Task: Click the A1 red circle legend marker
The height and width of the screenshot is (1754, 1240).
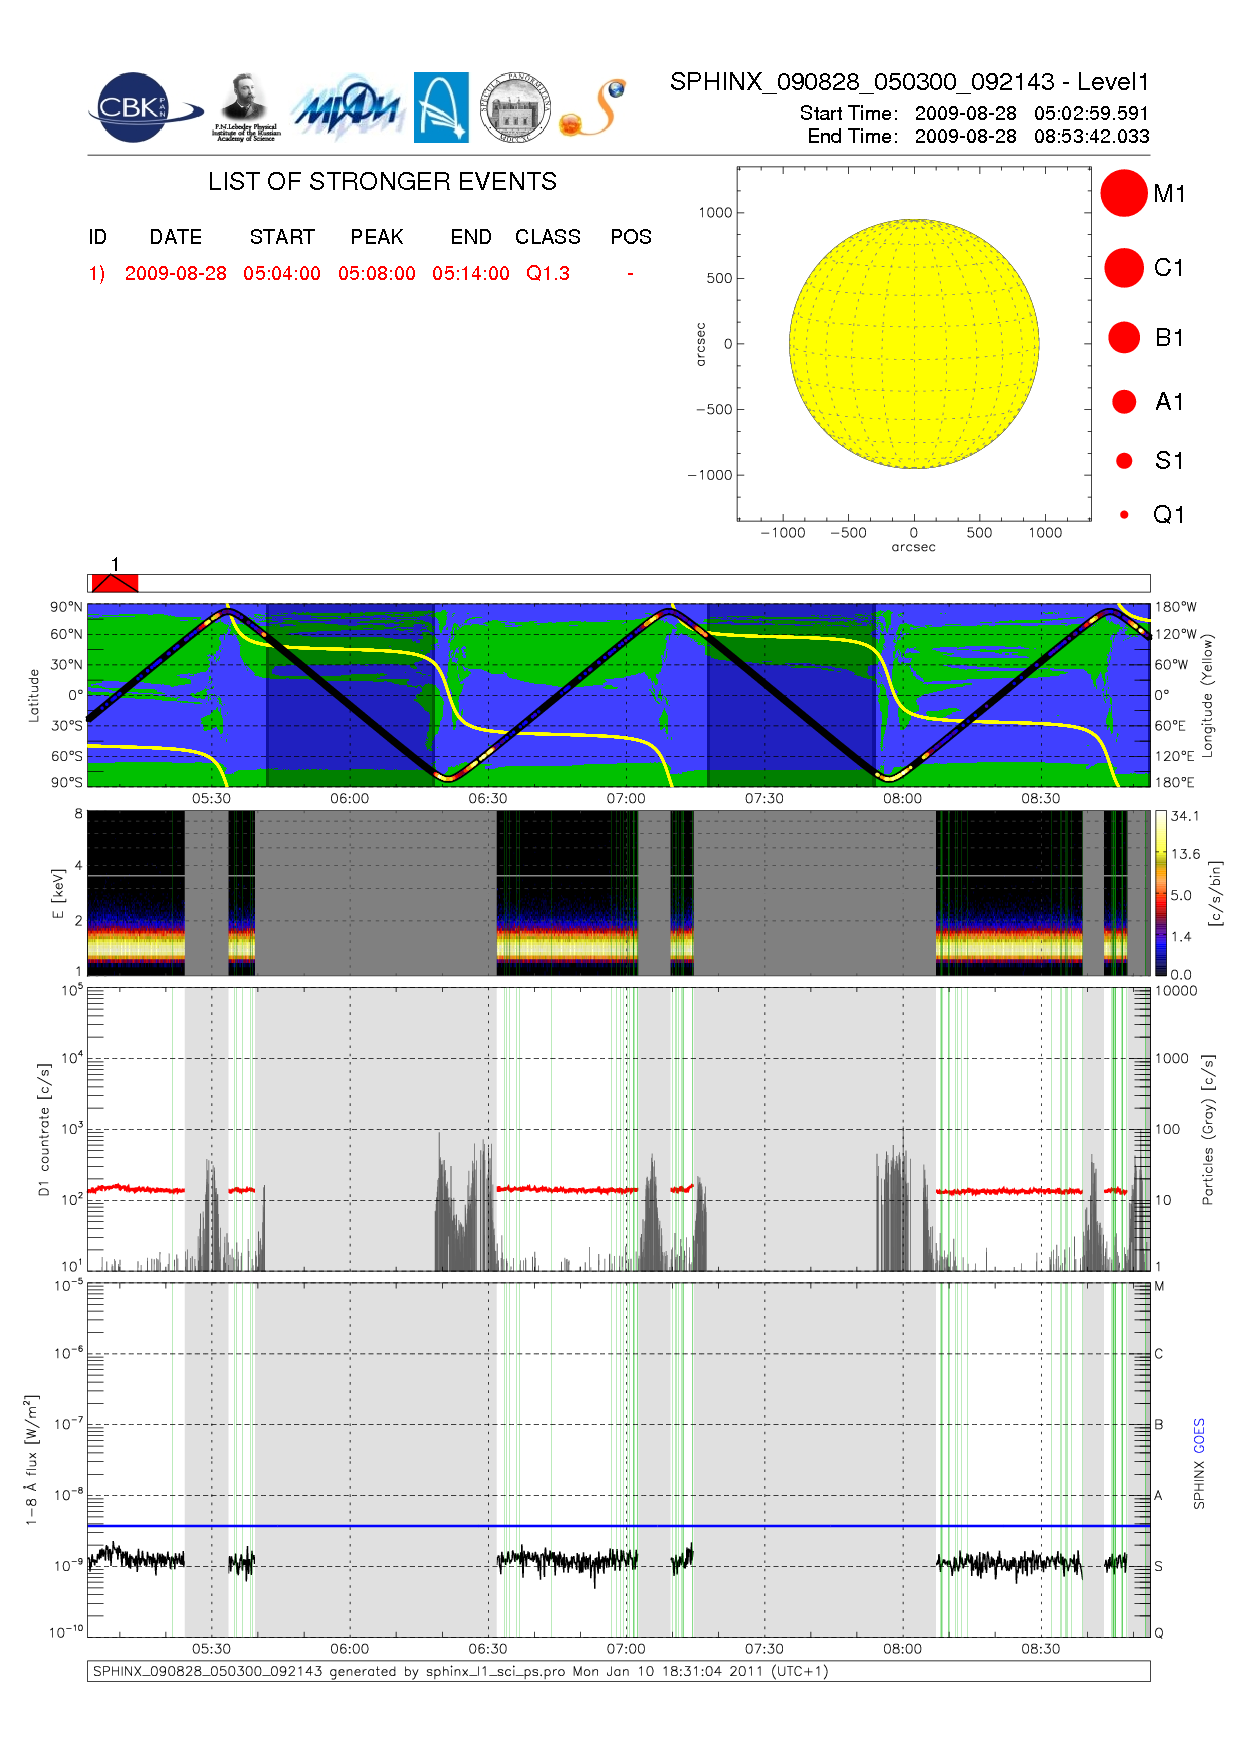Action: [1124, 402]
